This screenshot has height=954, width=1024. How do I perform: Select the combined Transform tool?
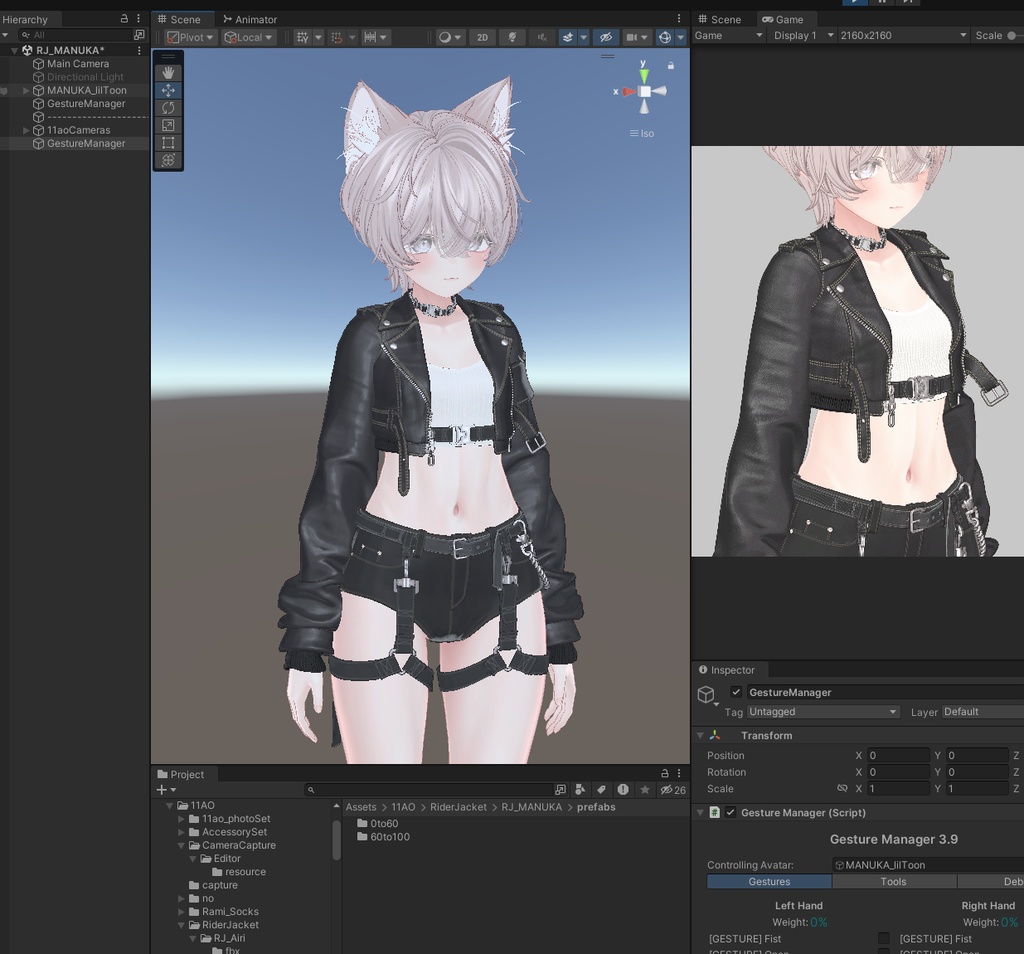[168, 160]
